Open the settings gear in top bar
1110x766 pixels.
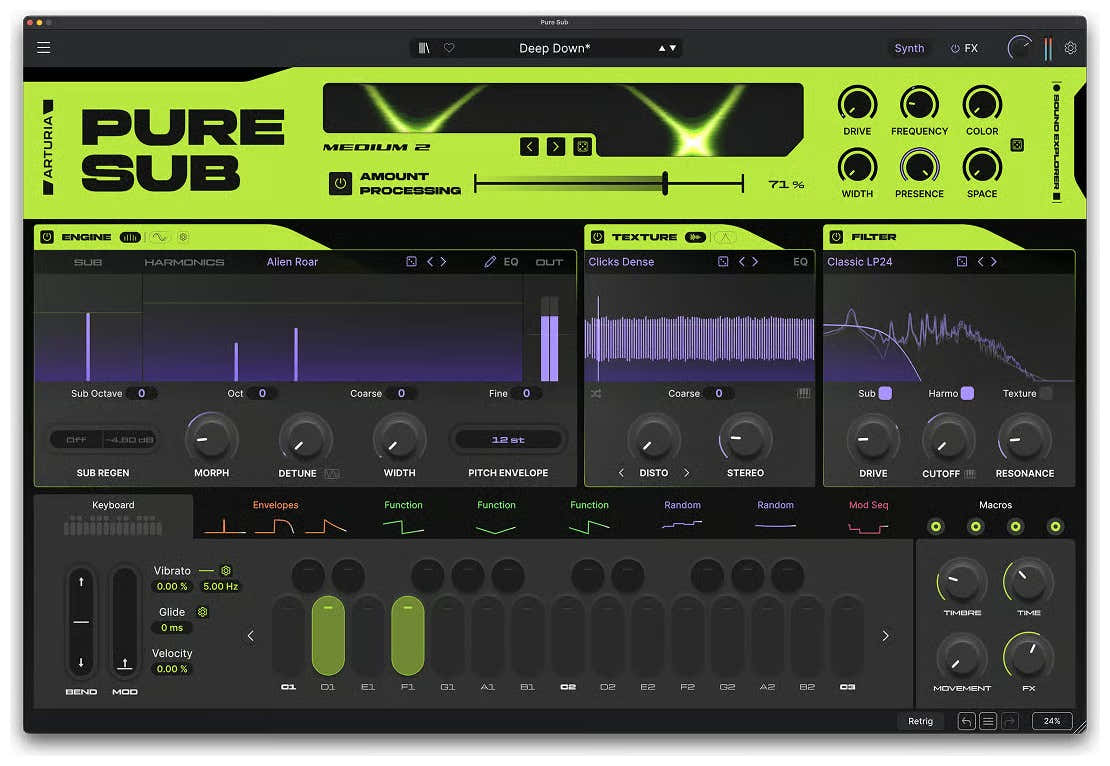point(1070,48)
